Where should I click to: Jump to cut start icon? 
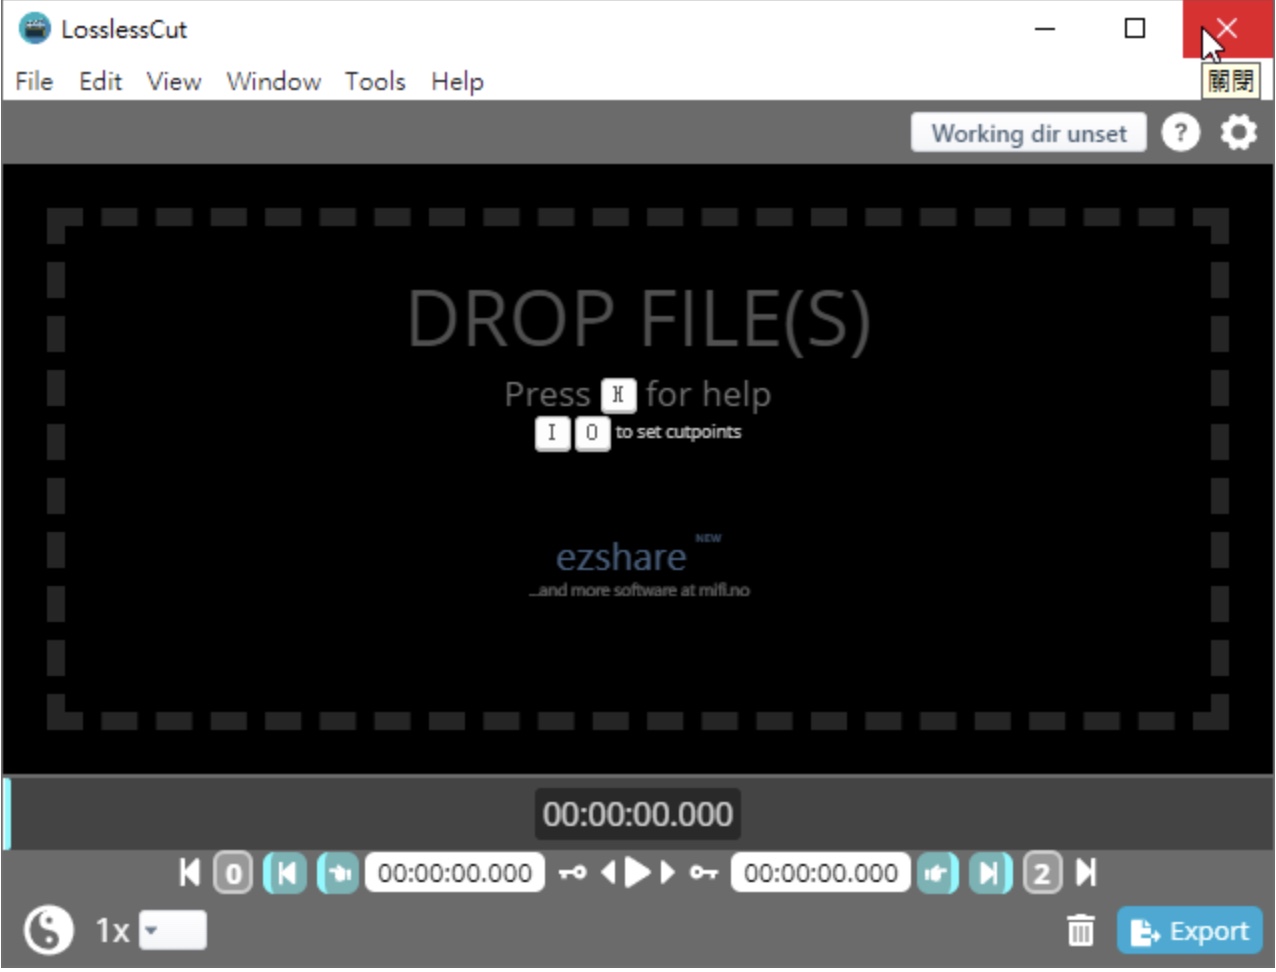(x=285, y=873)
